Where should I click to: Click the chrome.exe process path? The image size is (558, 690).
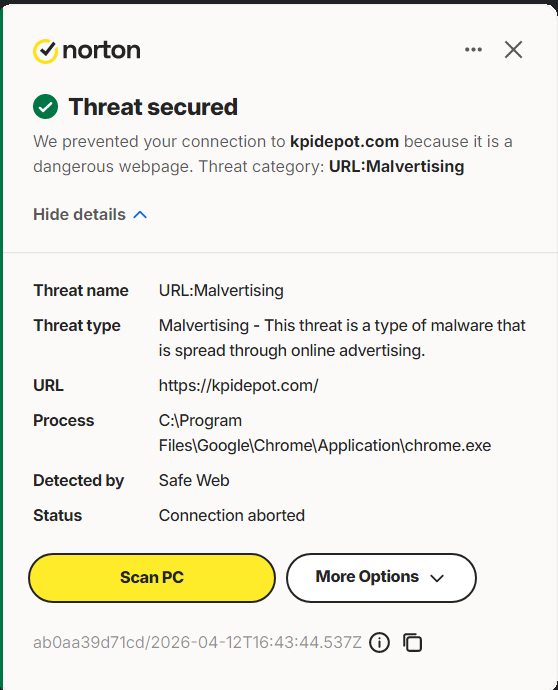[x=325, y=433]
